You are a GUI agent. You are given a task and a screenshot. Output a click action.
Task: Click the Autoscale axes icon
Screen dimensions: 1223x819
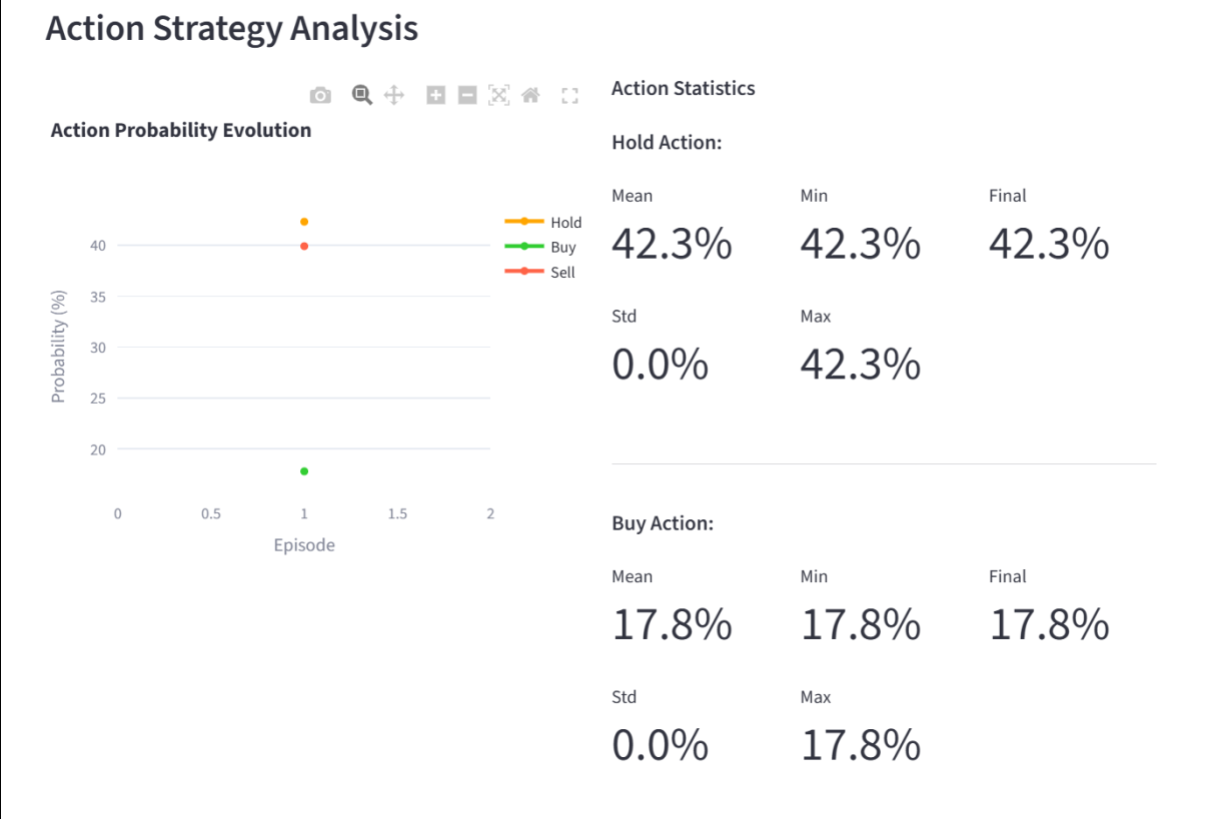tap(499, 95)
